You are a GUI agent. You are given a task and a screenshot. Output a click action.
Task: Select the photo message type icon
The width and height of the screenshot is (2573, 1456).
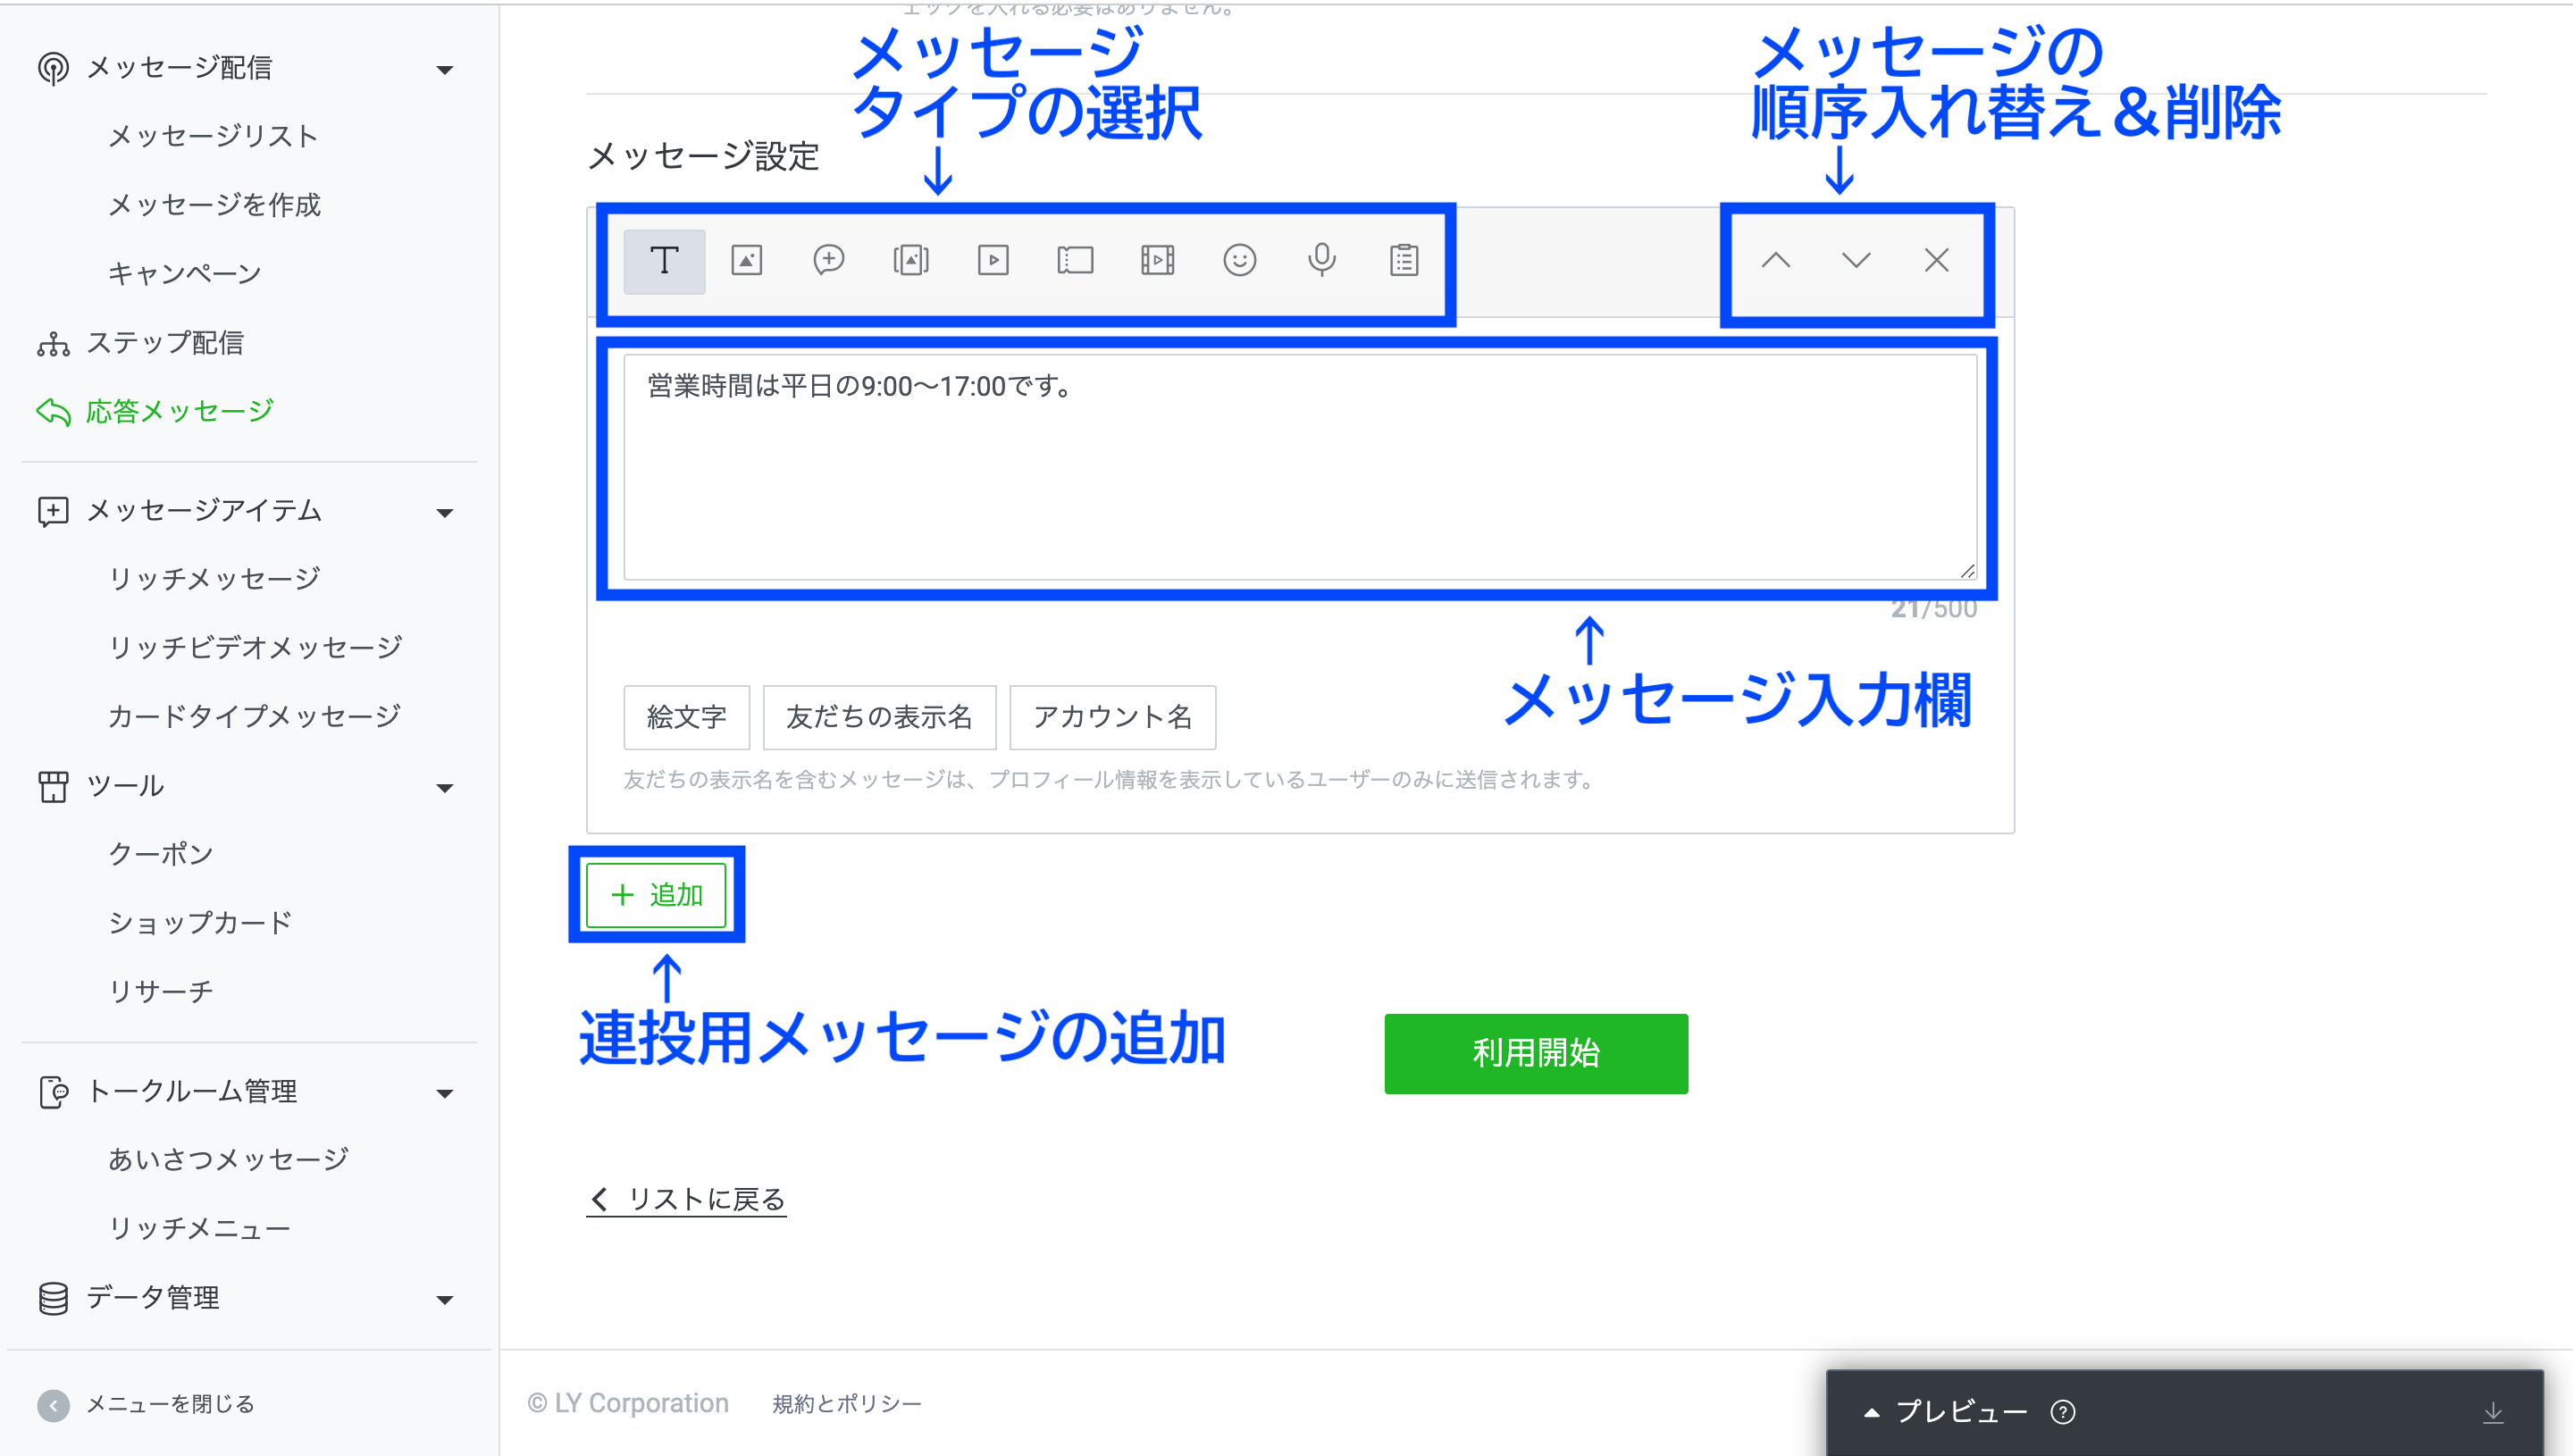[747, 261]
